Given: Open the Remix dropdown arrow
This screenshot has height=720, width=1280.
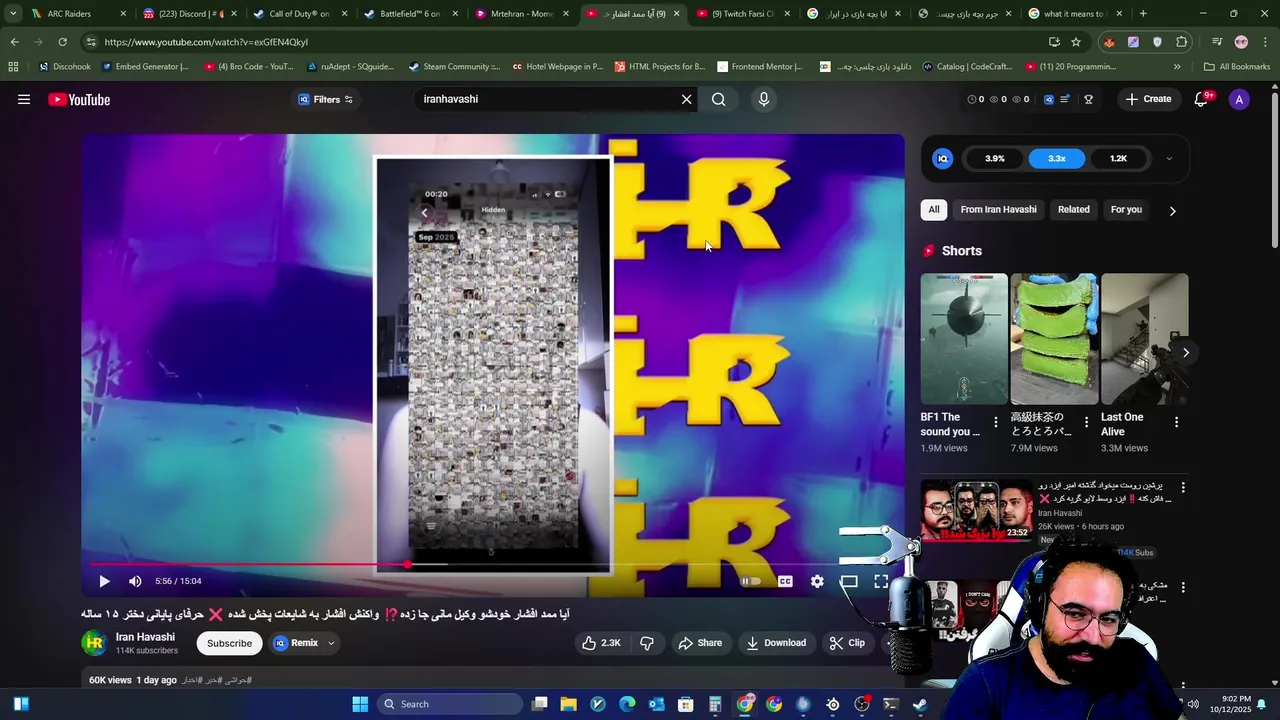Looking at the screenshot, I should tap(331, 643).
